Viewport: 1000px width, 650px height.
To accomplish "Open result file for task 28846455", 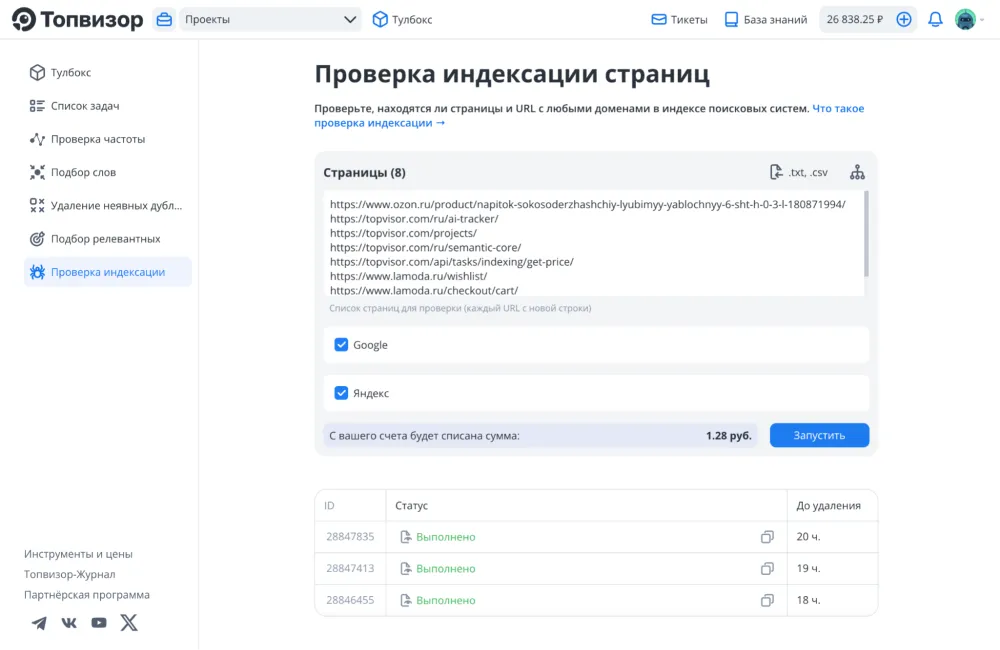I will [406, 600].
